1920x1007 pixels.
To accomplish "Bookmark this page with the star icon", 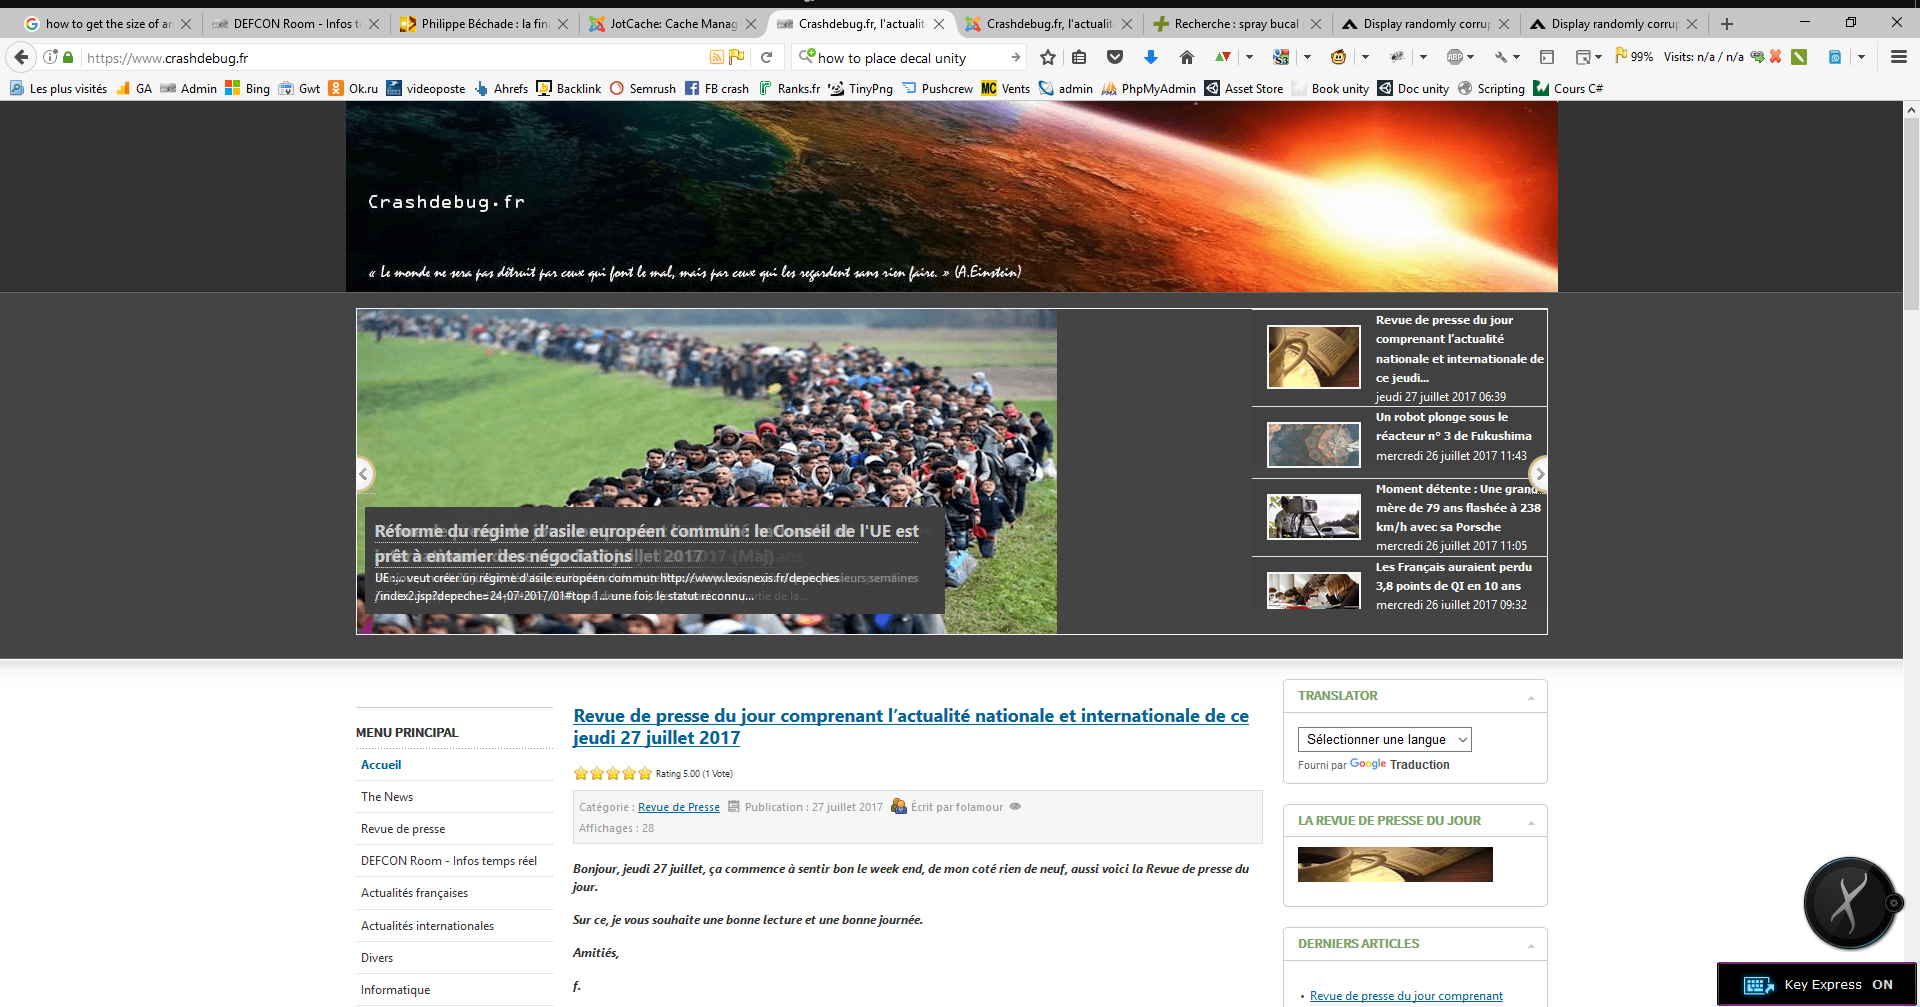I will pos(1047,57).
